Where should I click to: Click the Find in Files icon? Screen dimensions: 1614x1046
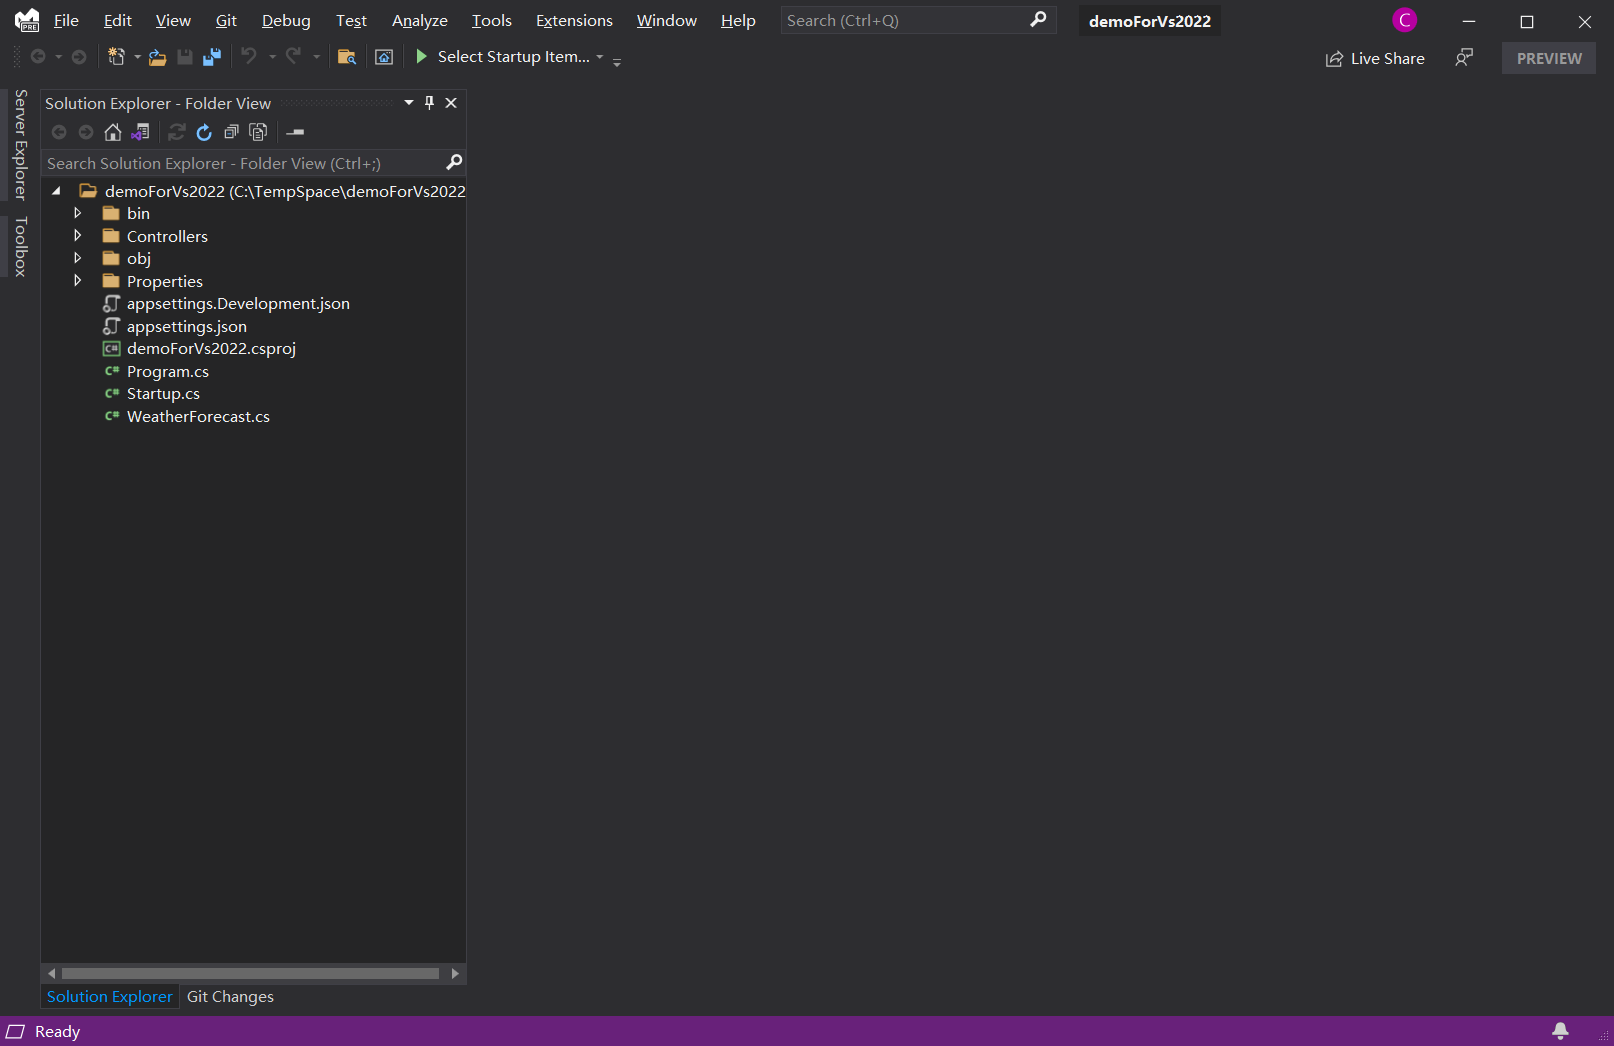coord(347,57)
